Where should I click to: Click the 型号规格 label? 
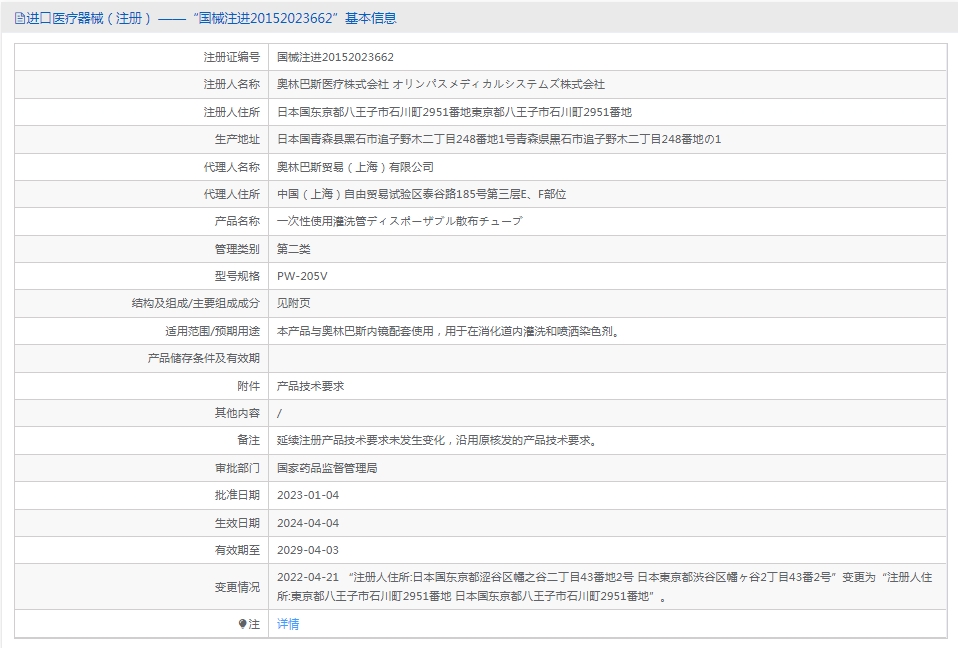(237, 276)
